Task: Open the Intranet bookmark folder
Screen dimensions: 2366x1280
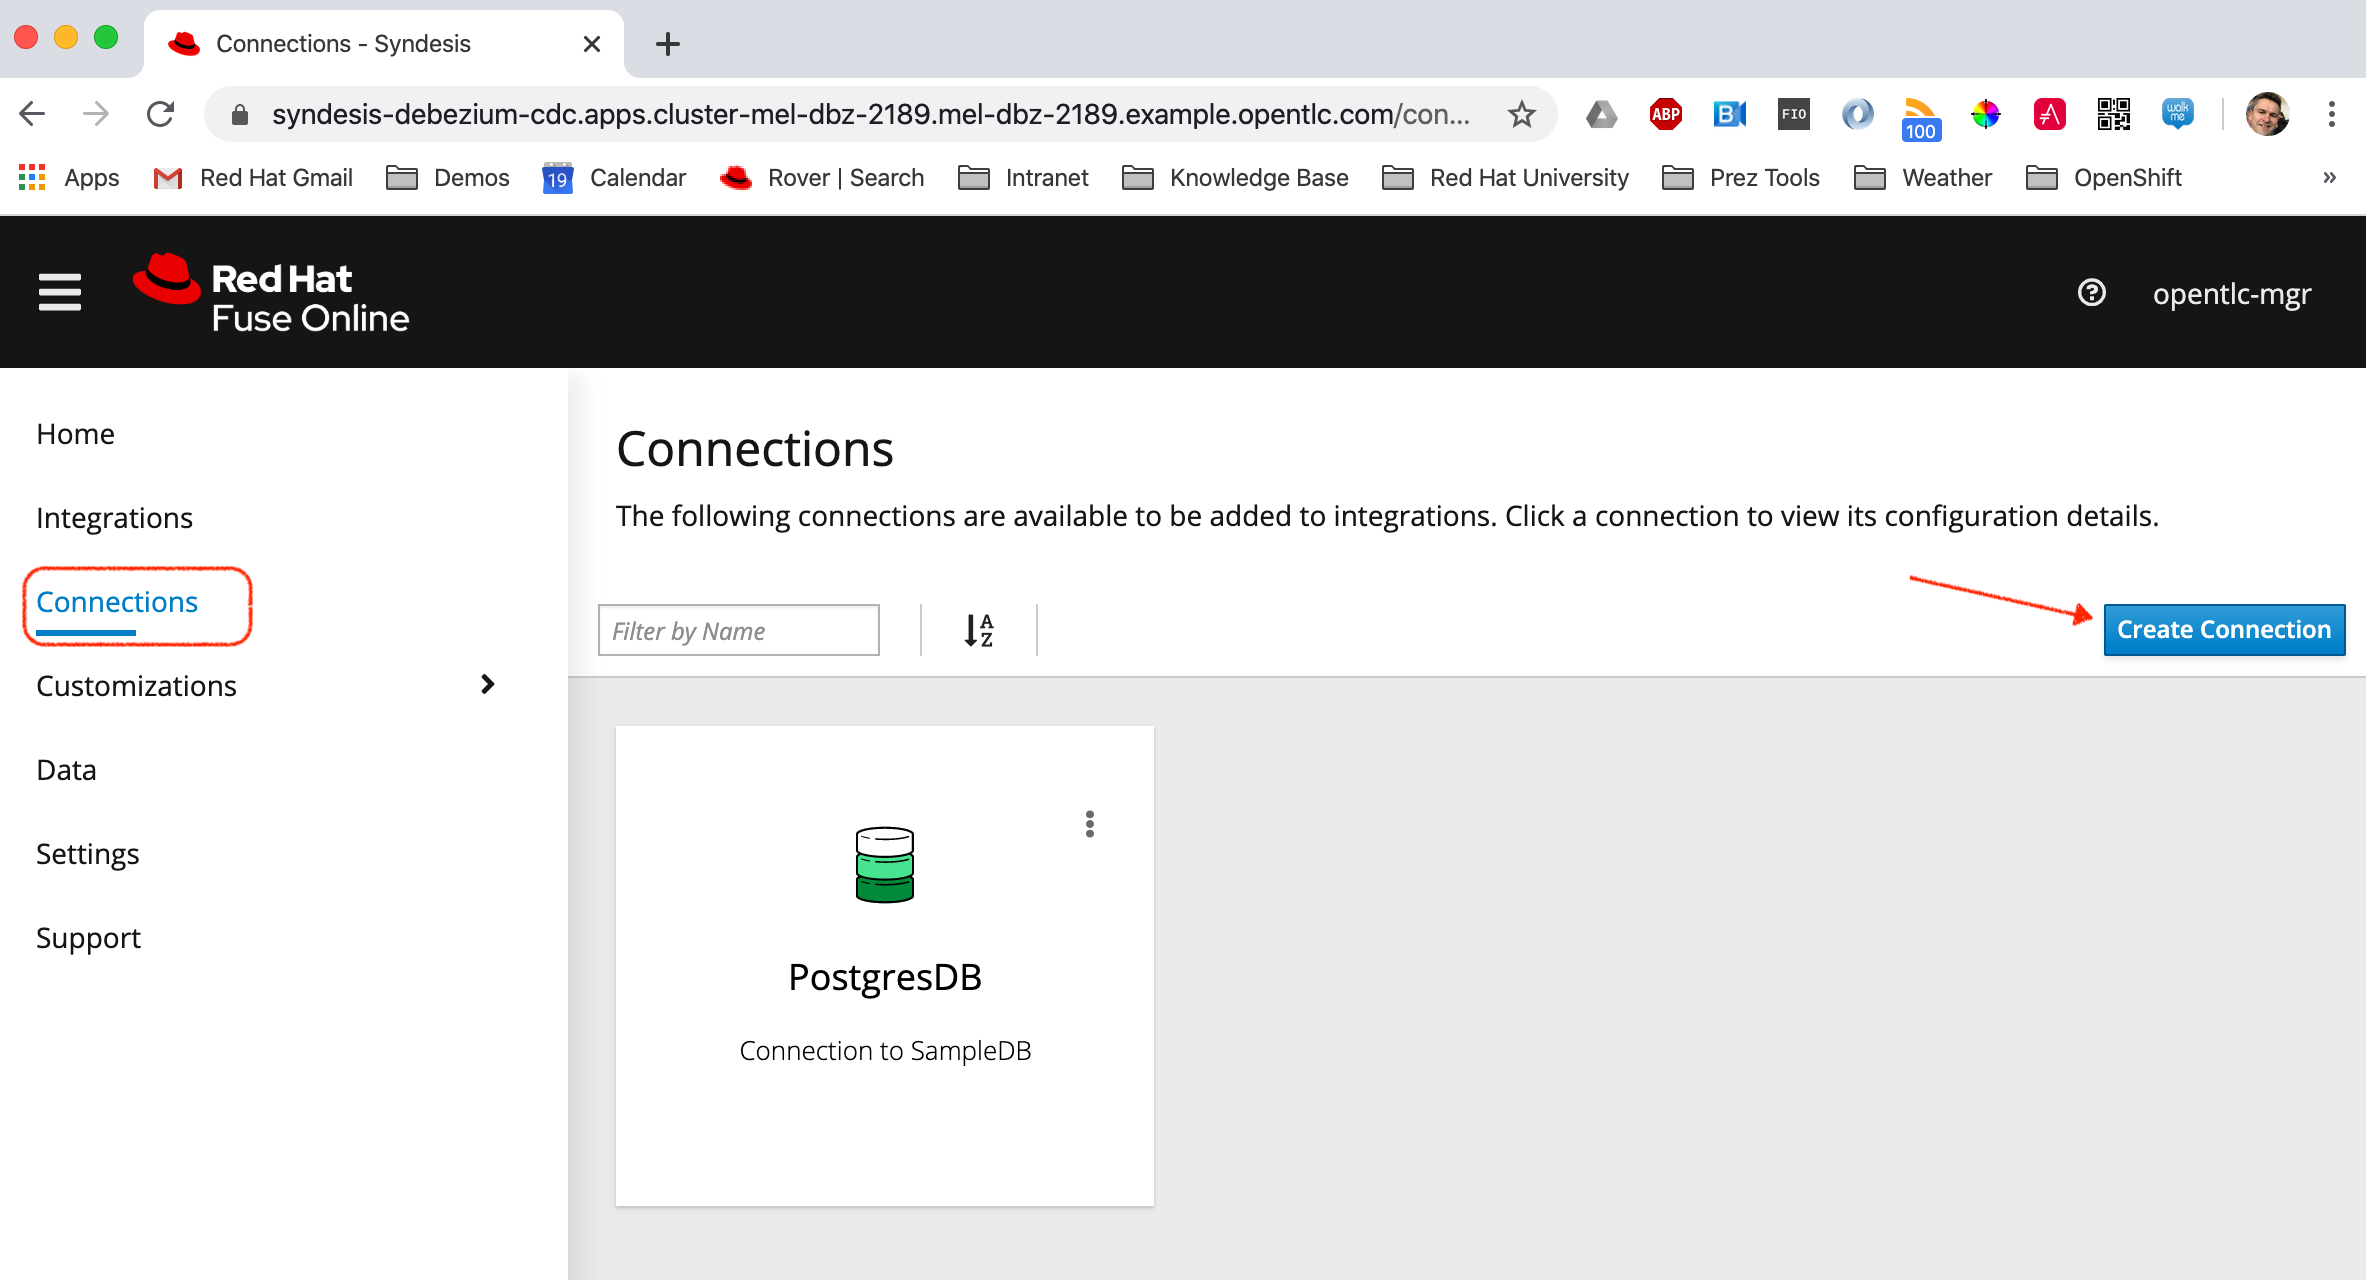Action: (1024, 178)
